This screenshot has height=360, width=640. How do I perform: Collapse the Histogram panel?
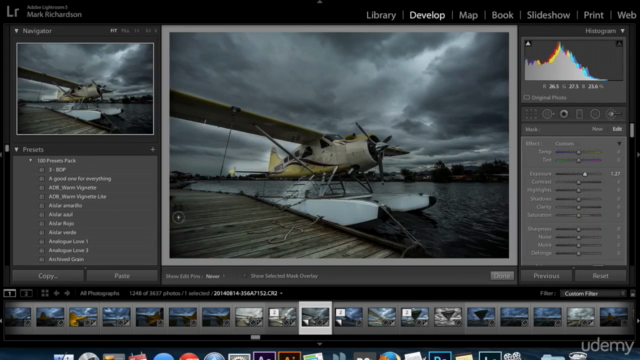click(x=622, y=31)
